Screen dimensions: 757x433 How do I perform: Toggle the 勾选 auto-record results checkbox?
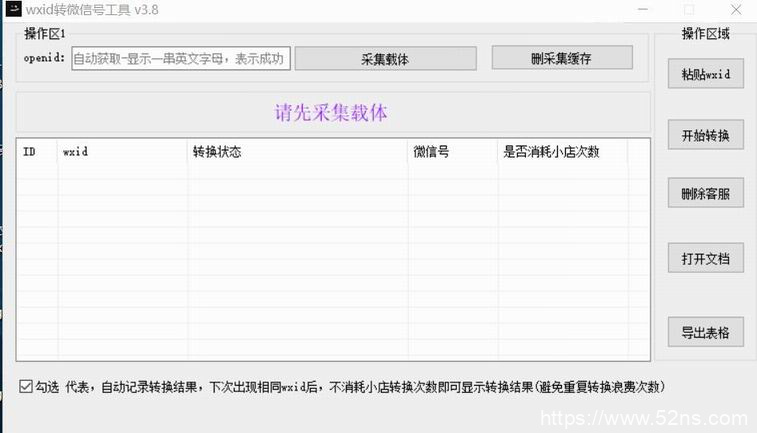pos(26,387)
